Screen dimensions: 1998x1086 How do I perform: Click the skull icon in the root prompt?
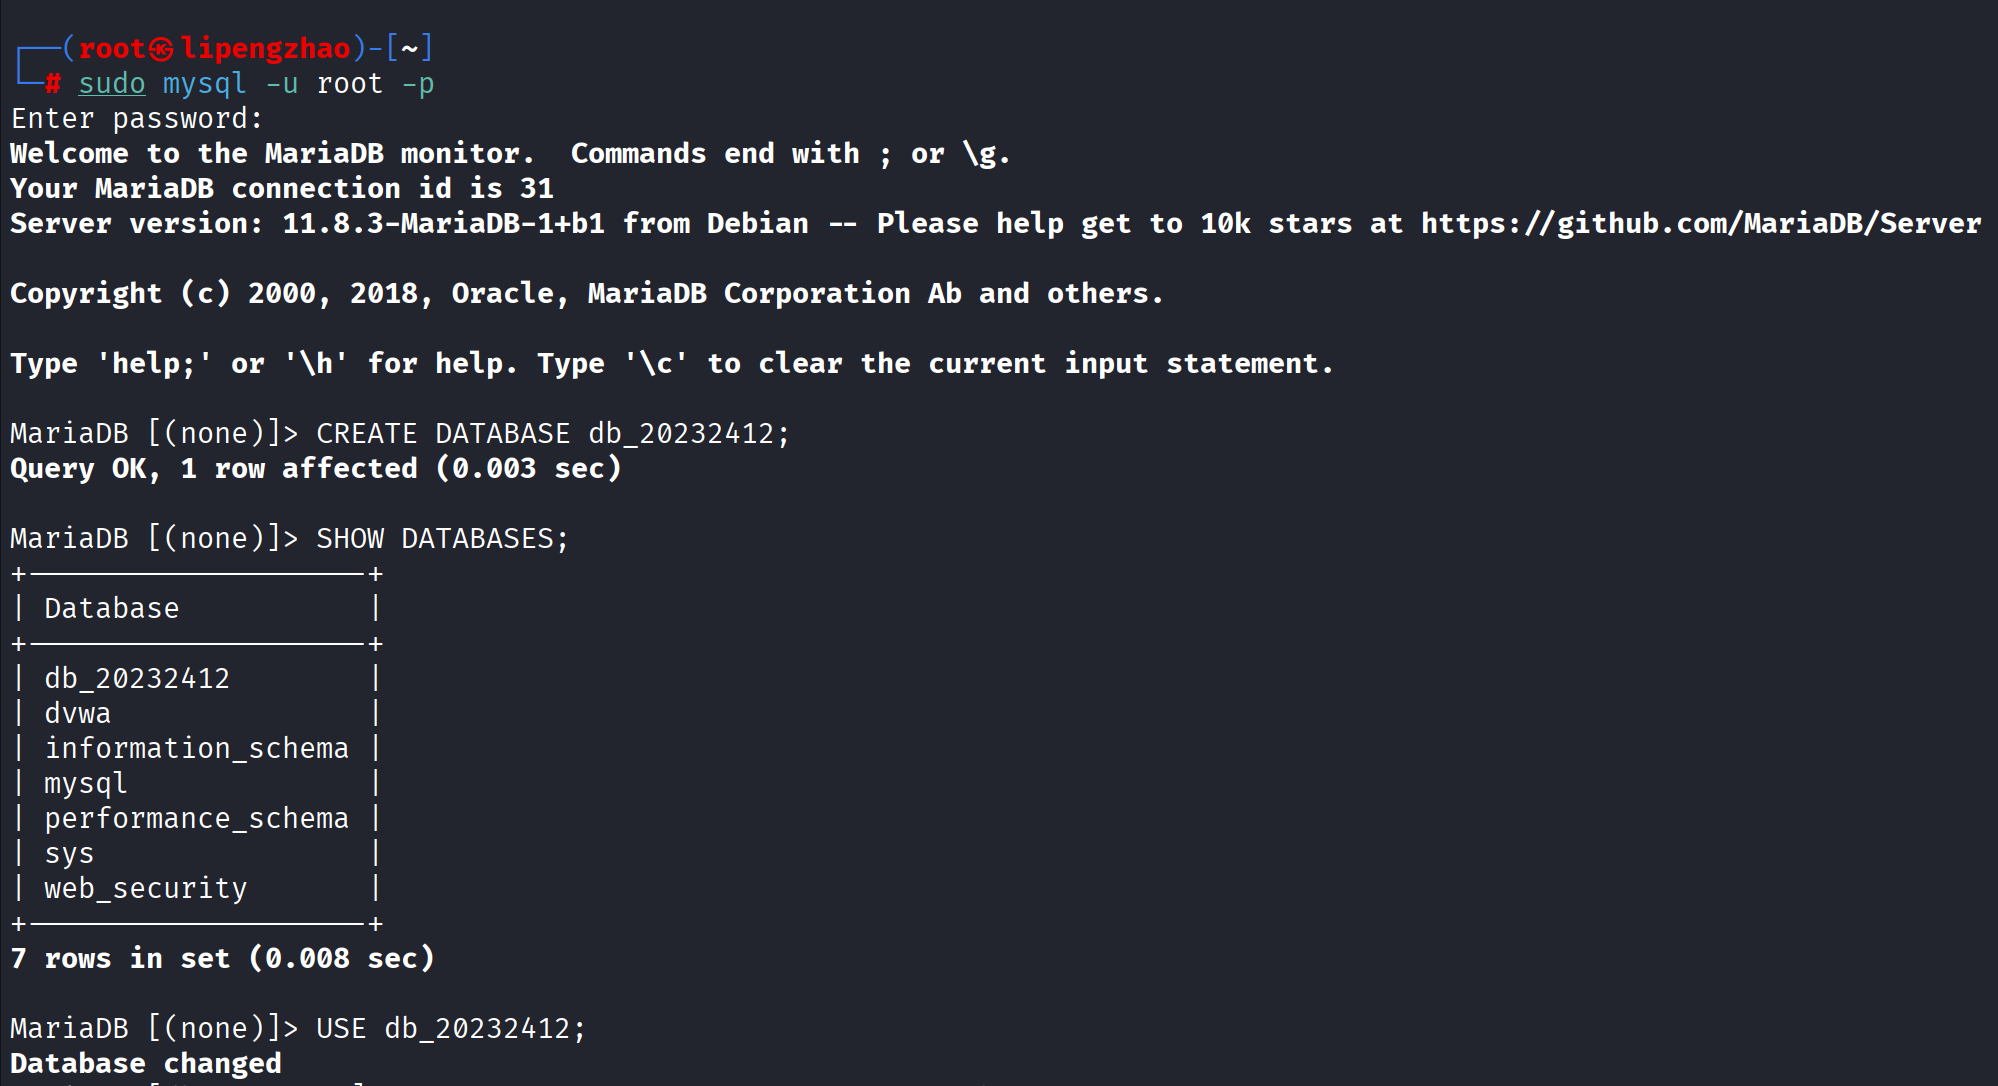point(162,49)
